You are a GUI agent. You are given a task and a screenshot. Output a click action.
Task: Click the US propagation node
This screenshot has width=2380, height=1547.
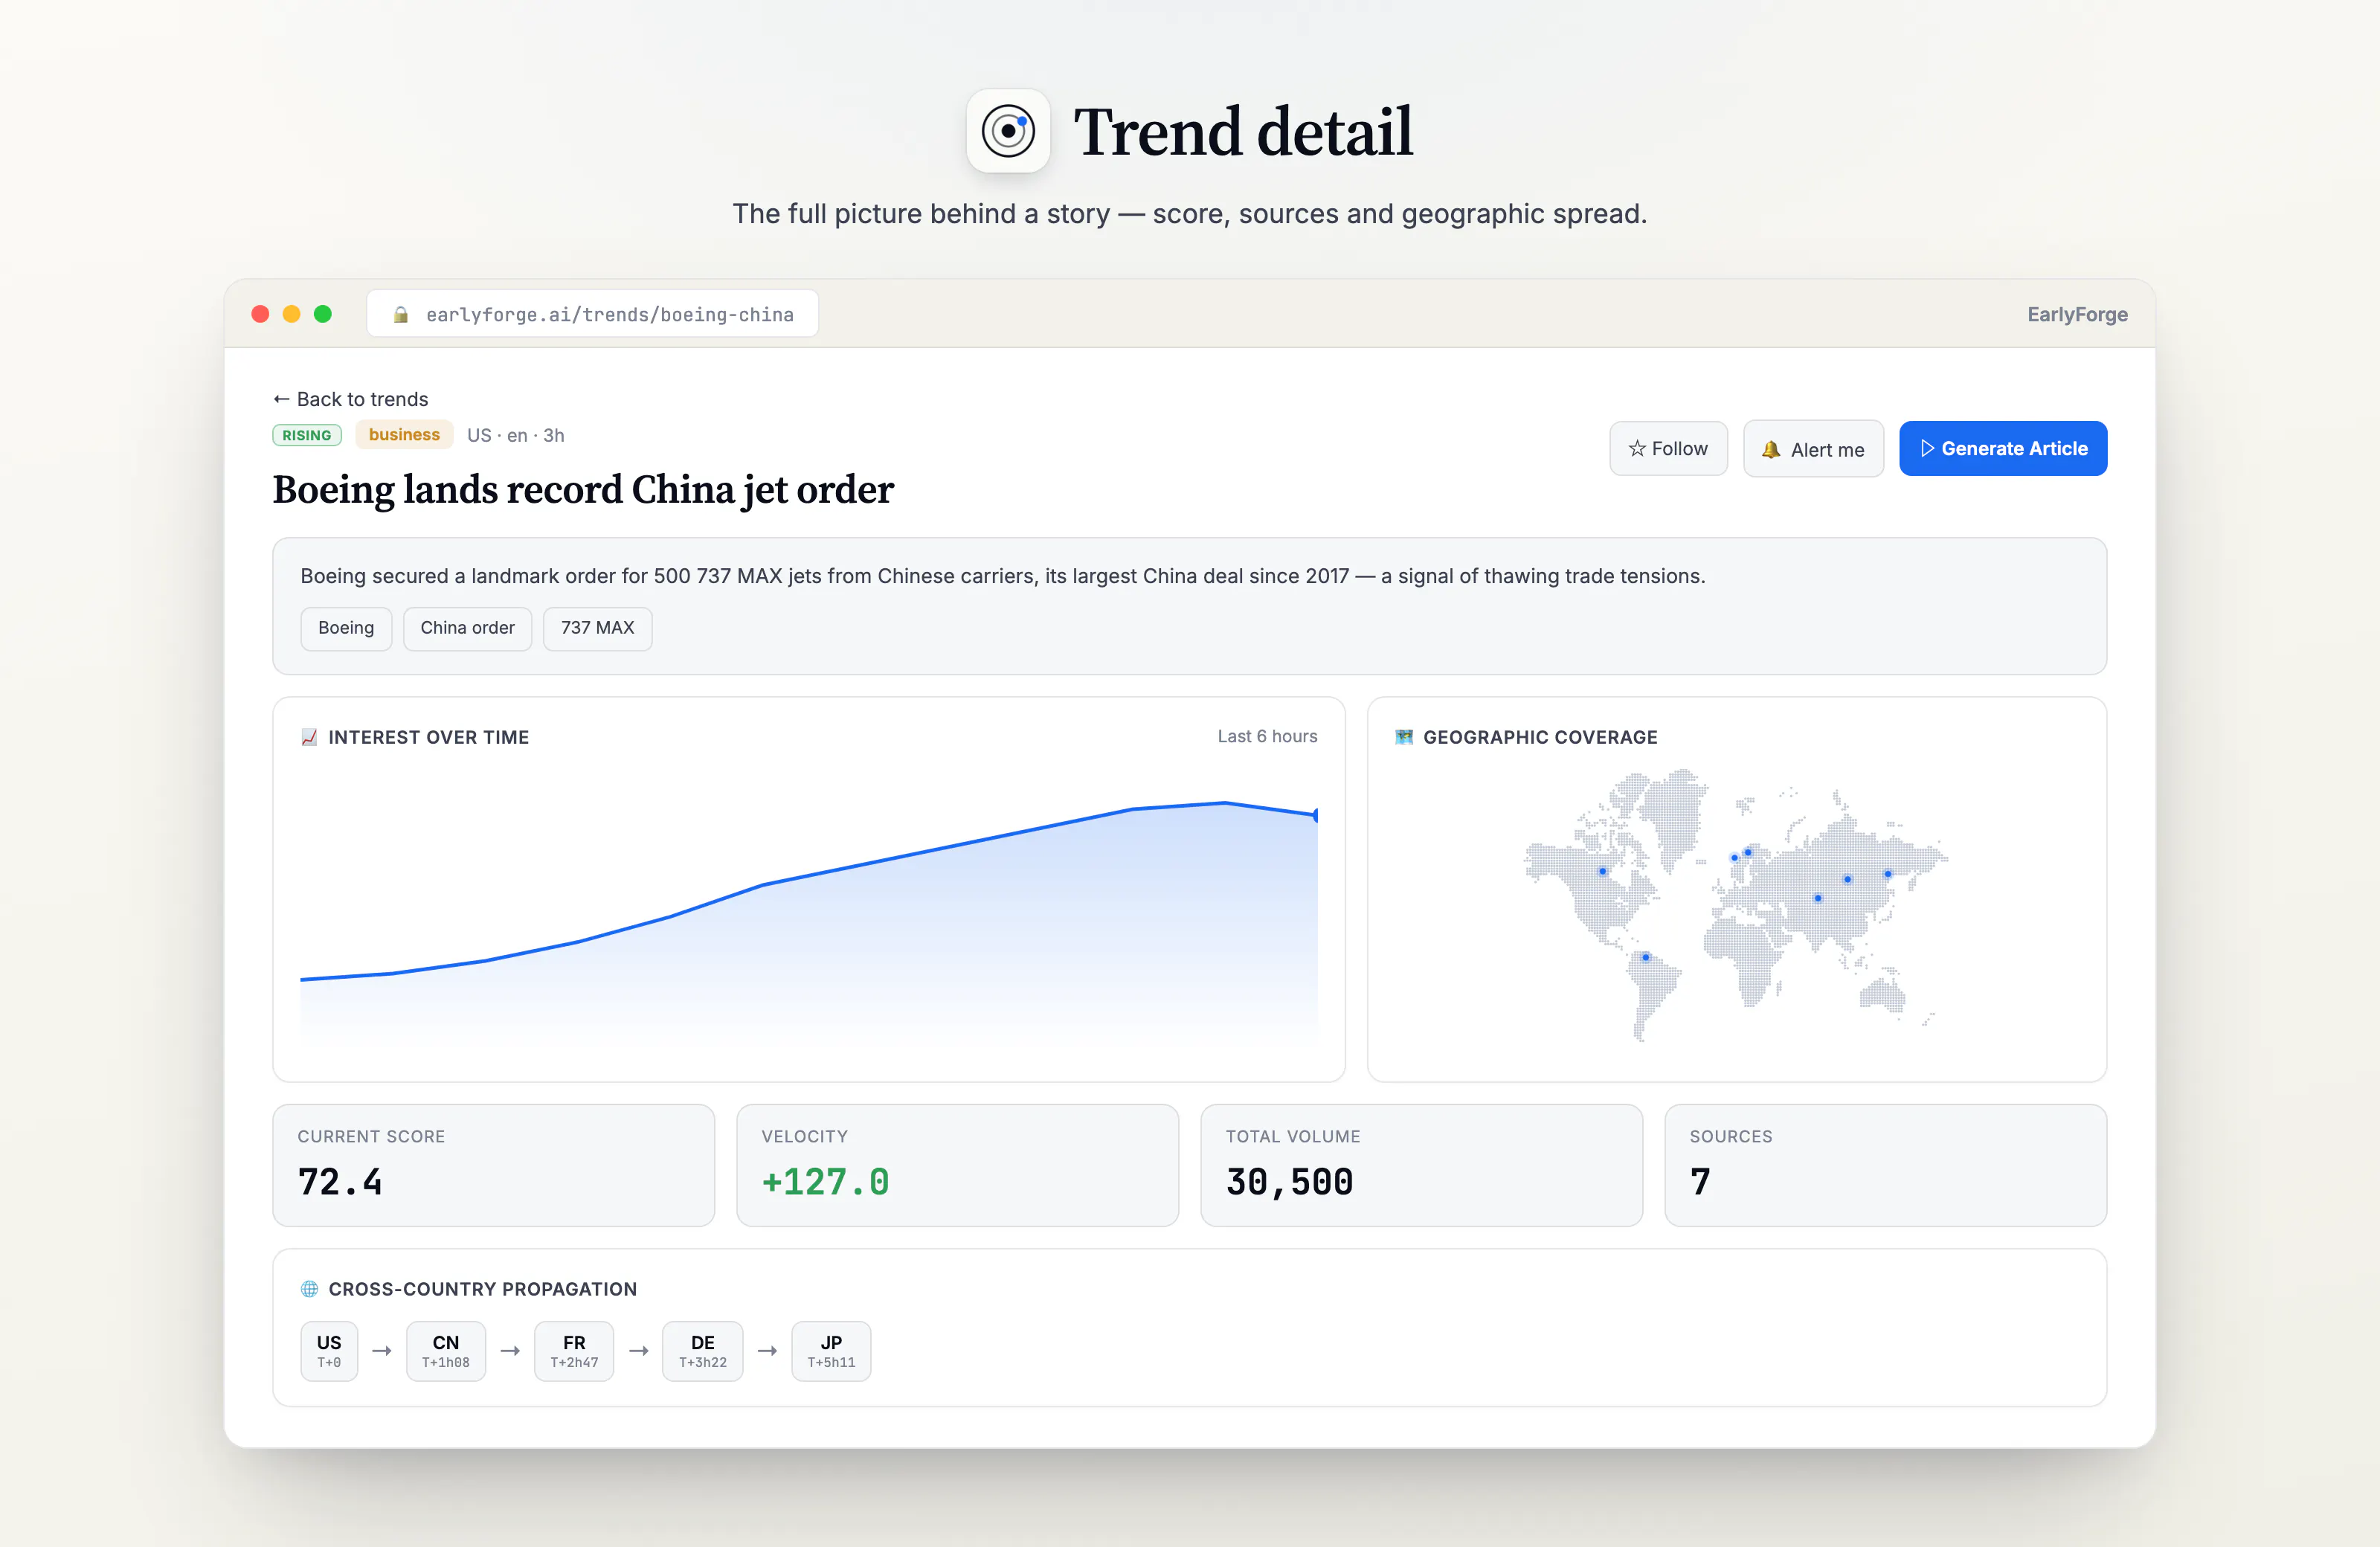point(329,1351)
